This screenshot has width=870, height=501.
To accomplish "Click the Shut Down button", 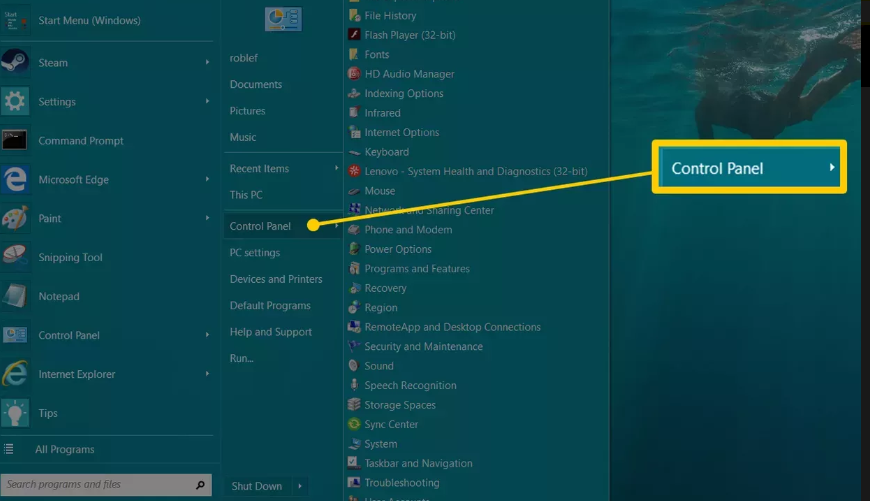I will pos(257,486).
